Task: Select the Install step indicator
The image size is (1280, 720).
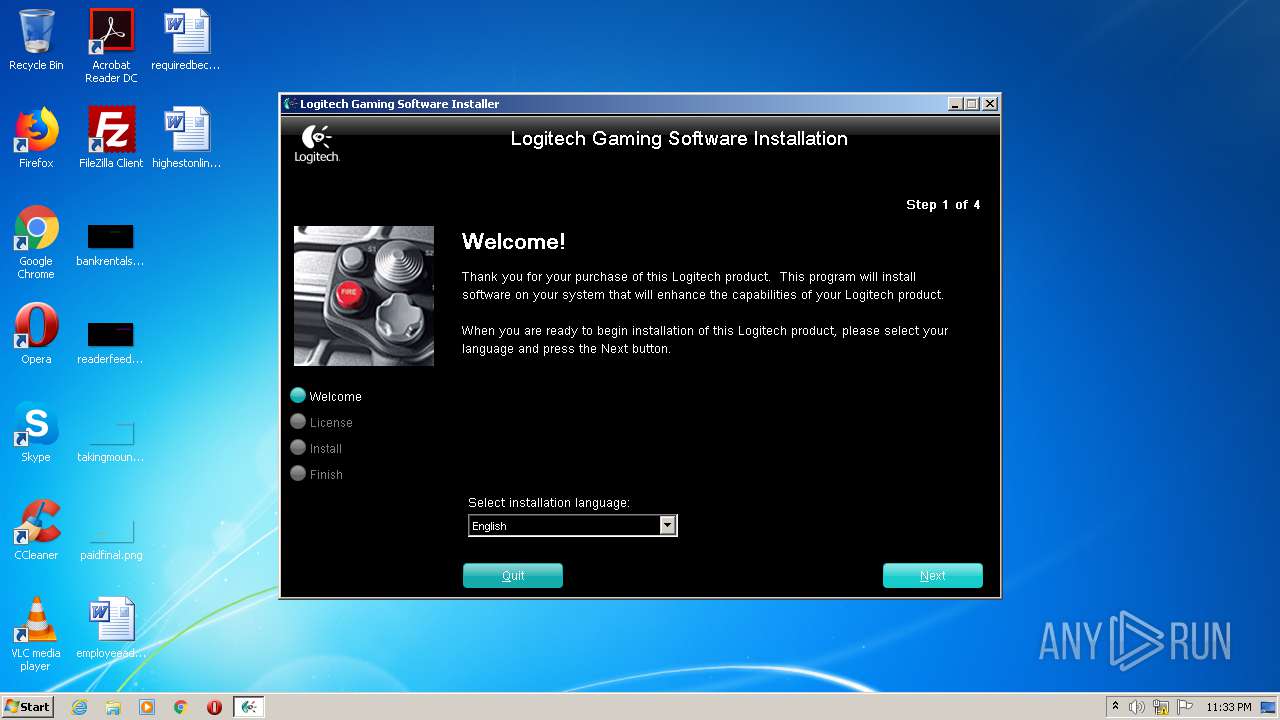Action: (x=316, y=448)
